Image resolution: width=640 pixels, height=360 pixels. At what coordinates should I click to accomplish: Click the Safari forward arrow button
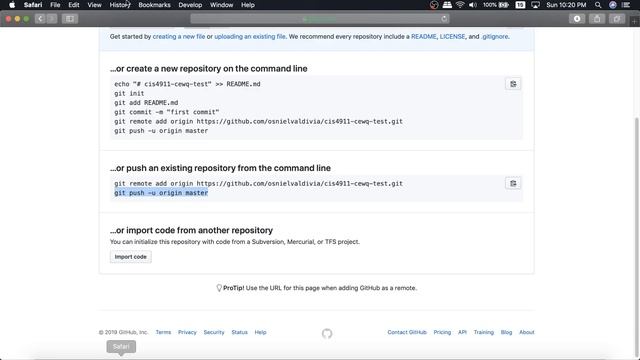tap(52, 18)
